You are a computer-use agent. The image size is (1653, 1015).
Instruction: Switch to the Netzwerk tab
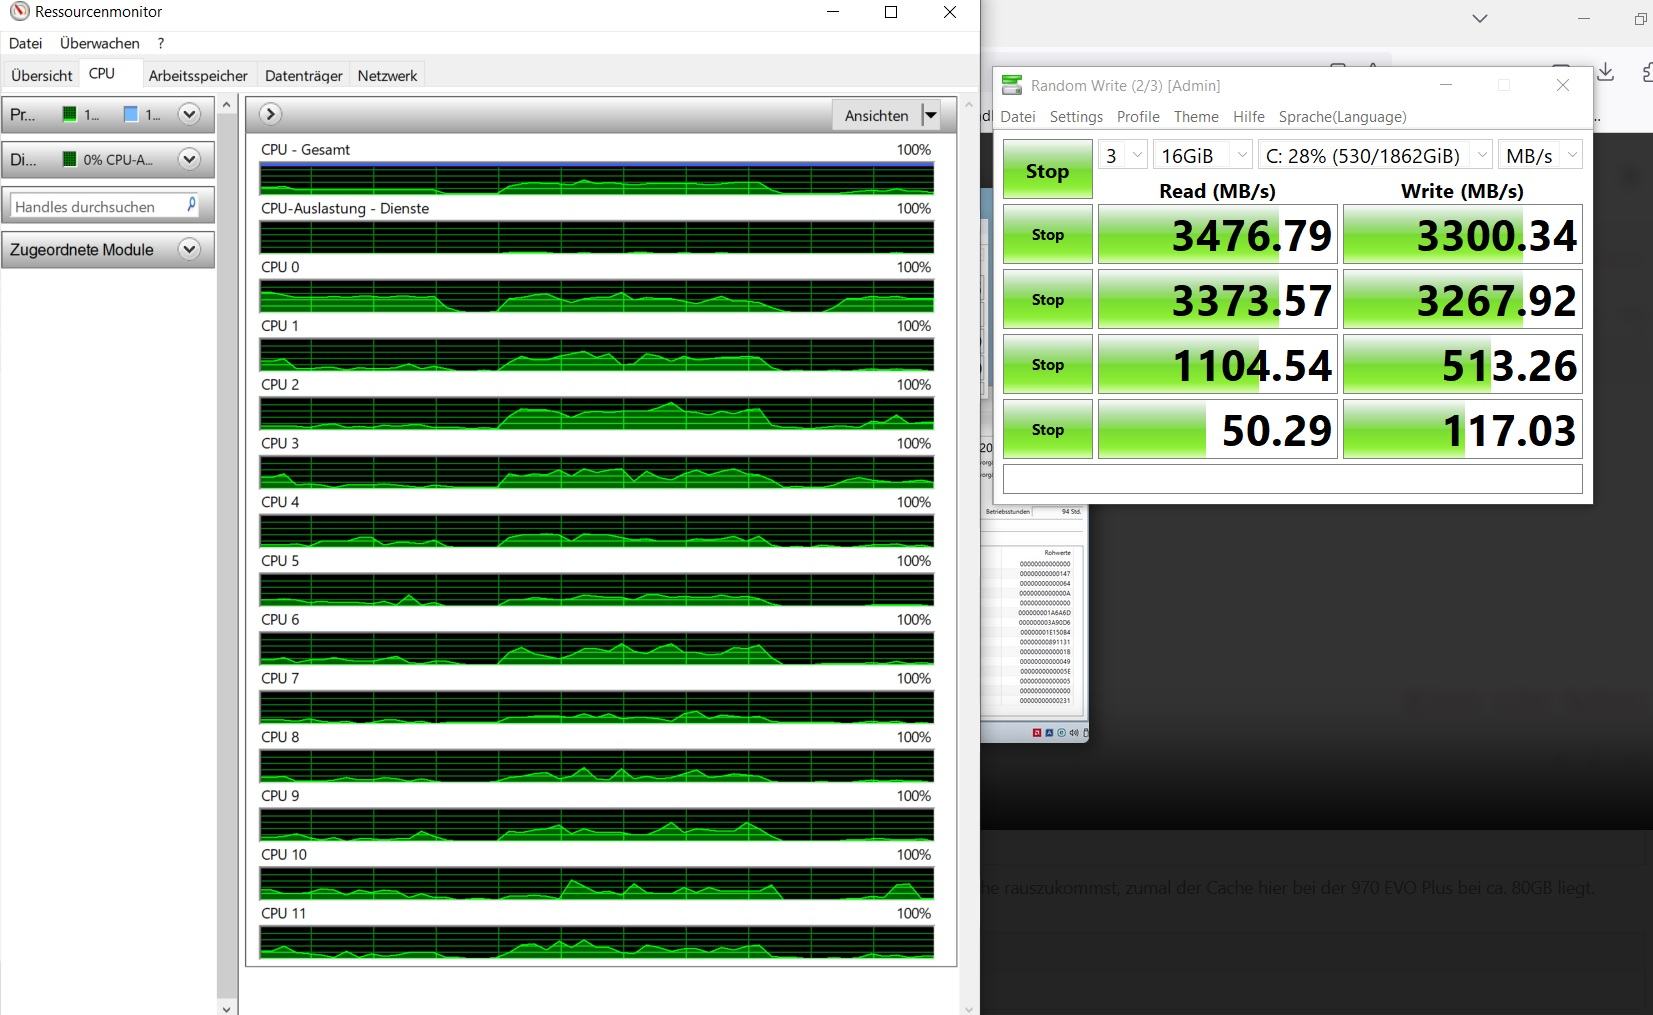pyautogui.click(x=387, y=75)
